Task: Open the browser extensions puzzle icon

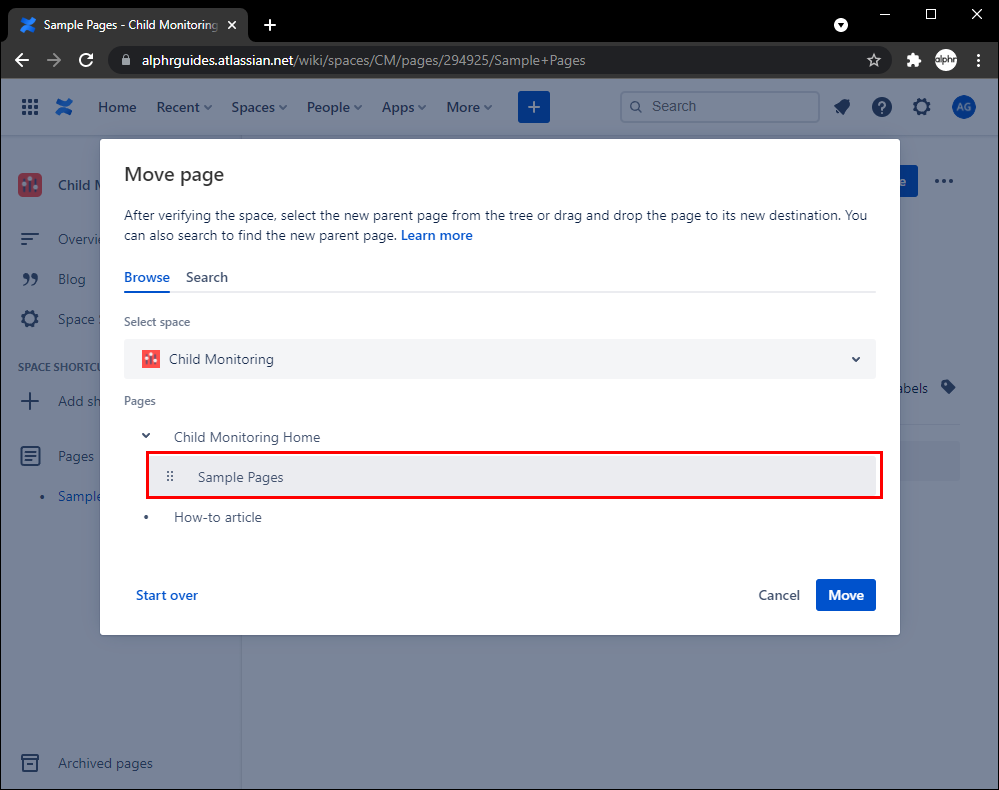Action: [913, 60]
